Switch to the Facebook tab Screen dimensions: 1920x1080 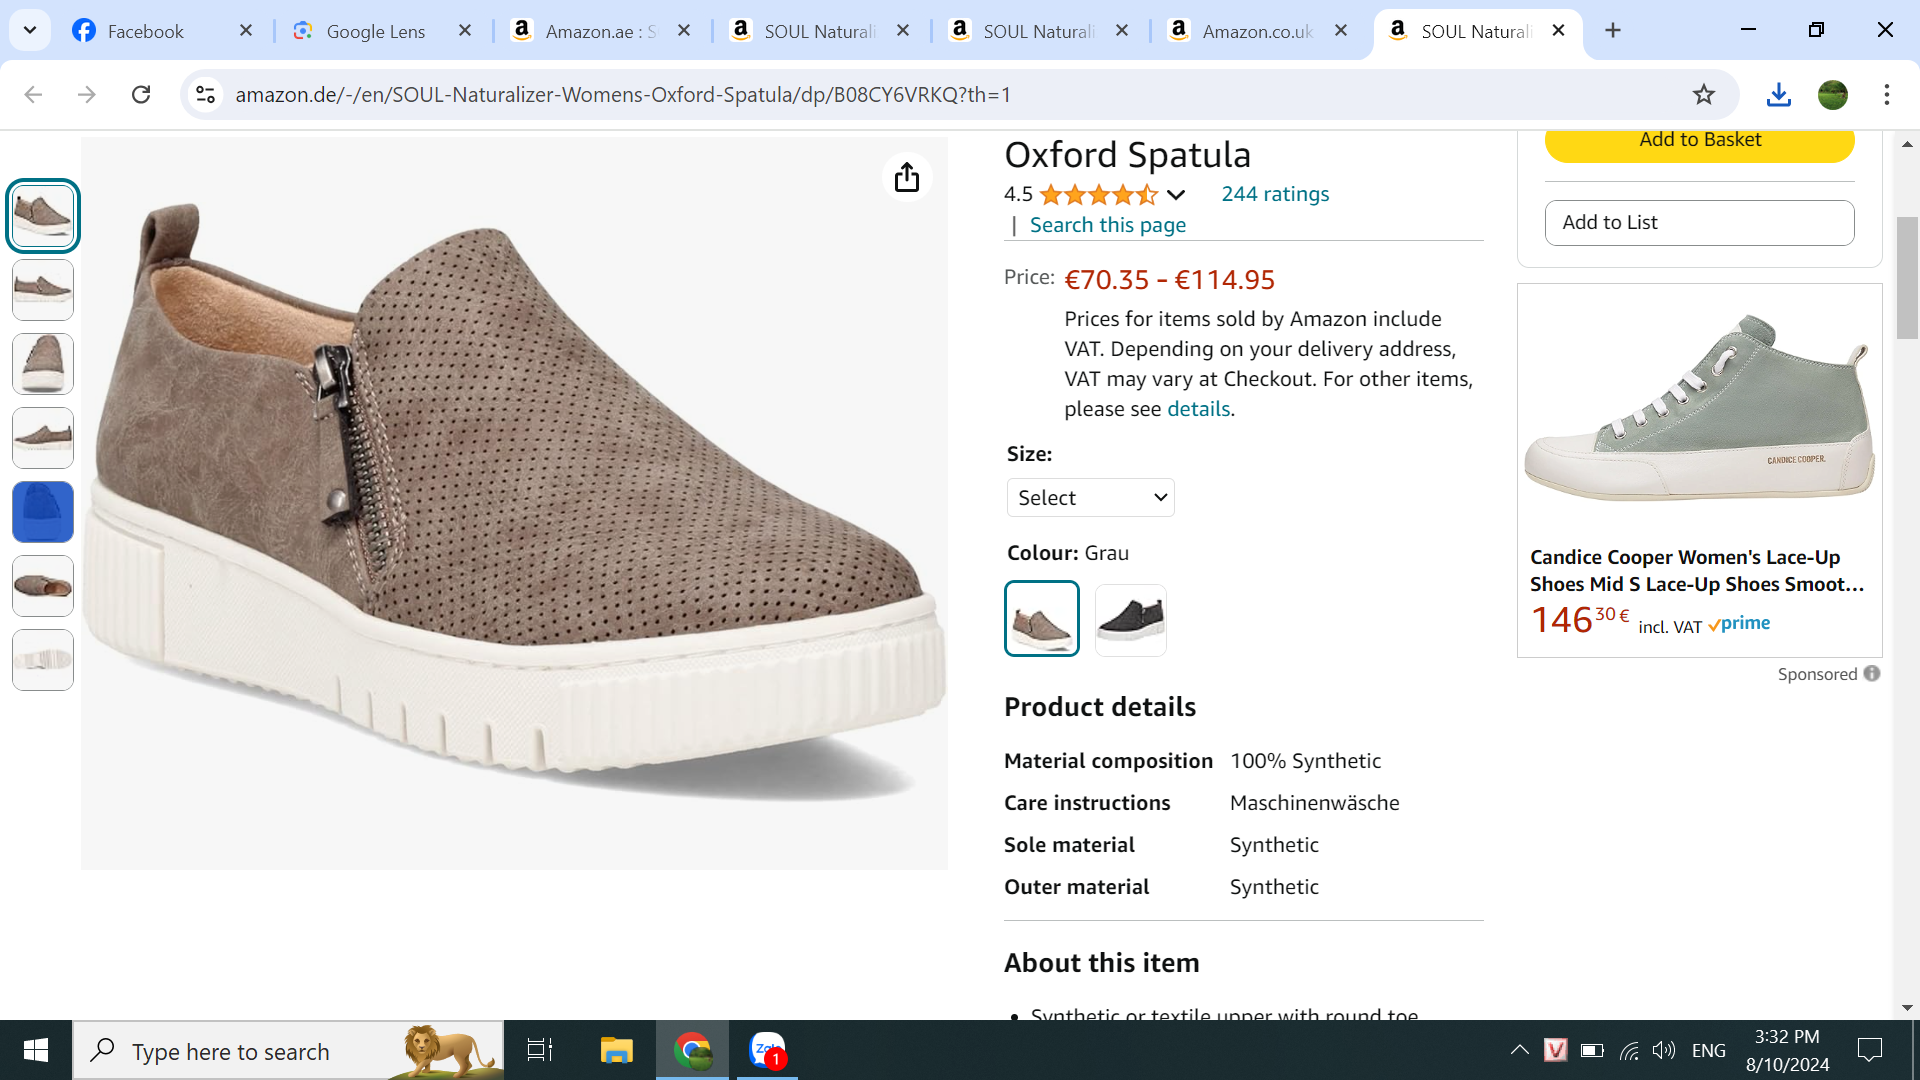[146, 31]
